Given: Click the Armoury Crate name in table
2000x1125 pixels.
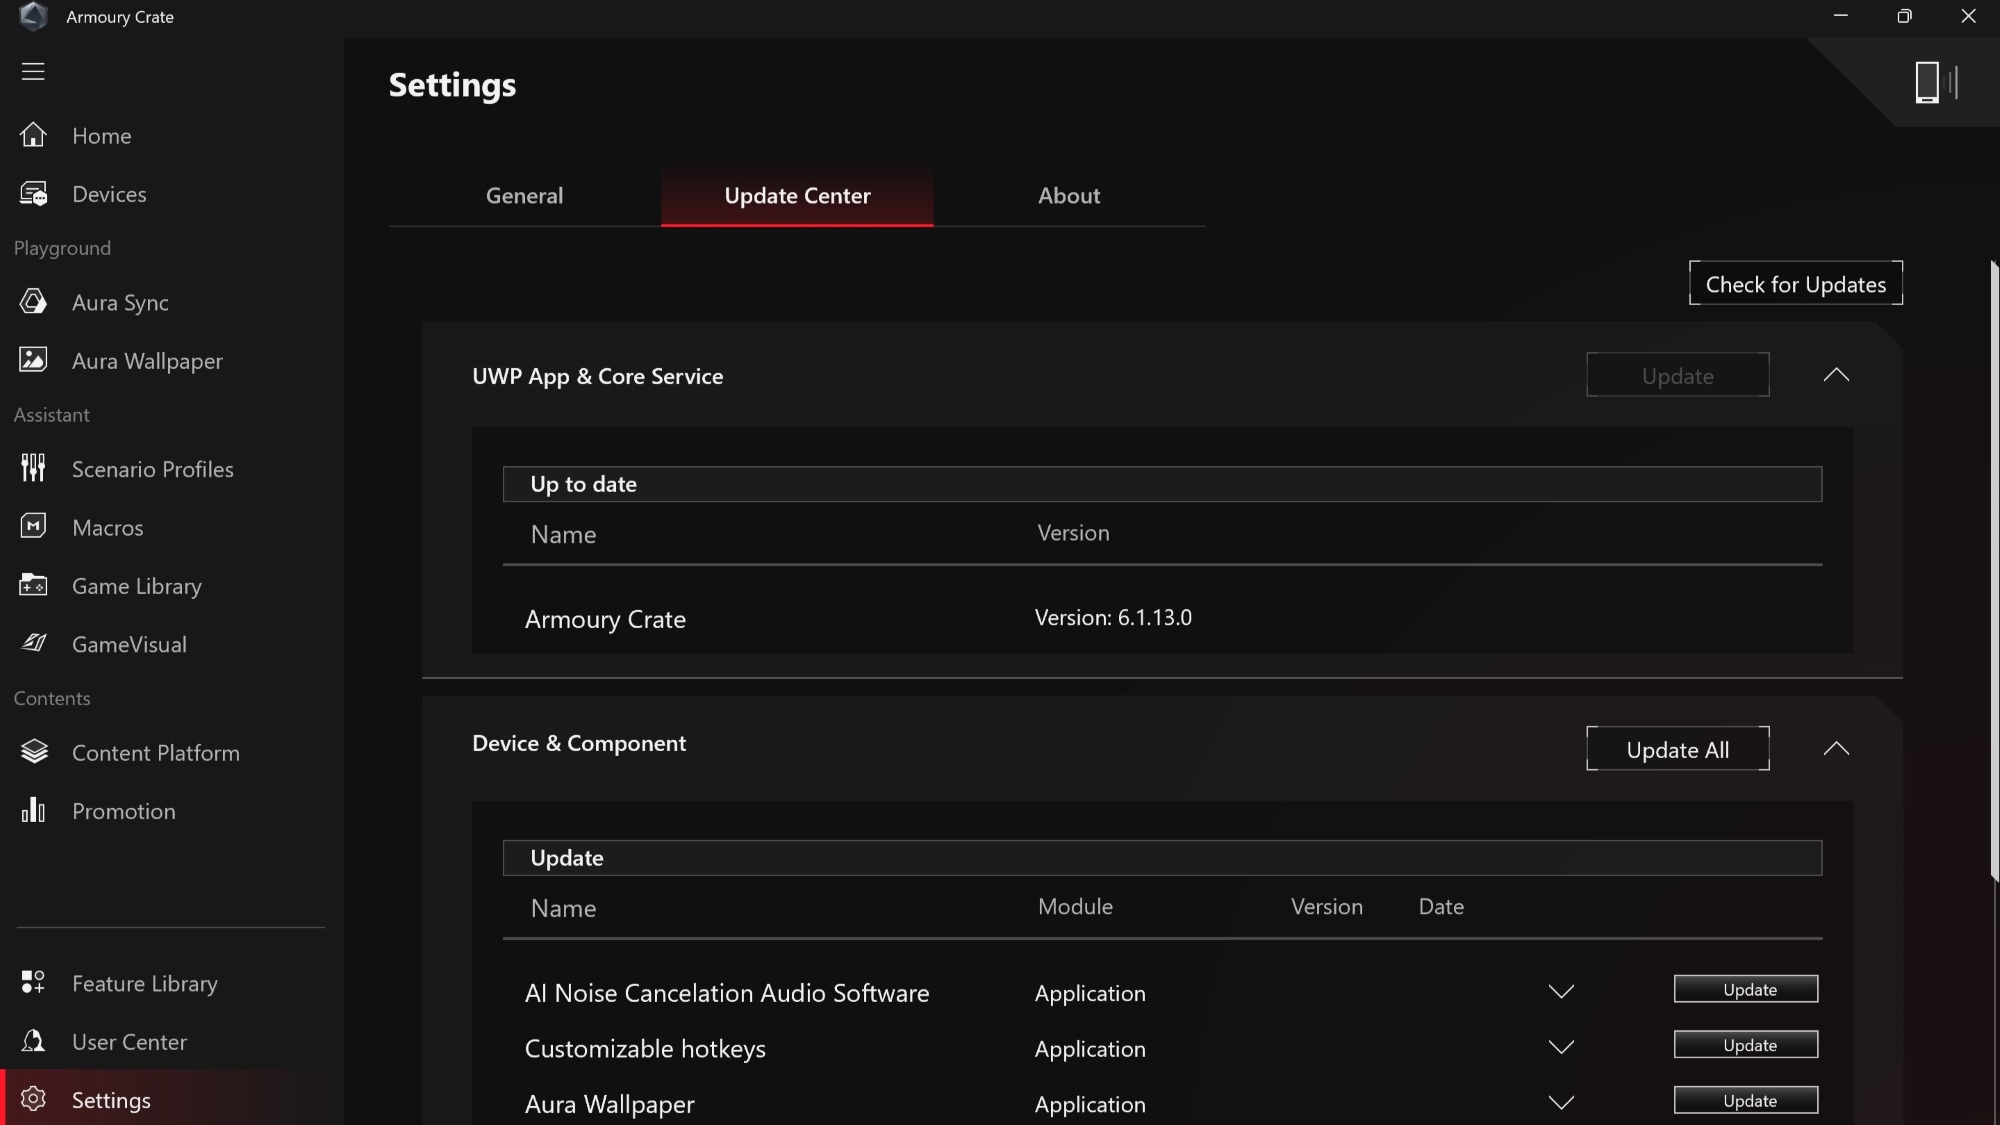Looking at the screenshot, I should click(x=605, y=619).
